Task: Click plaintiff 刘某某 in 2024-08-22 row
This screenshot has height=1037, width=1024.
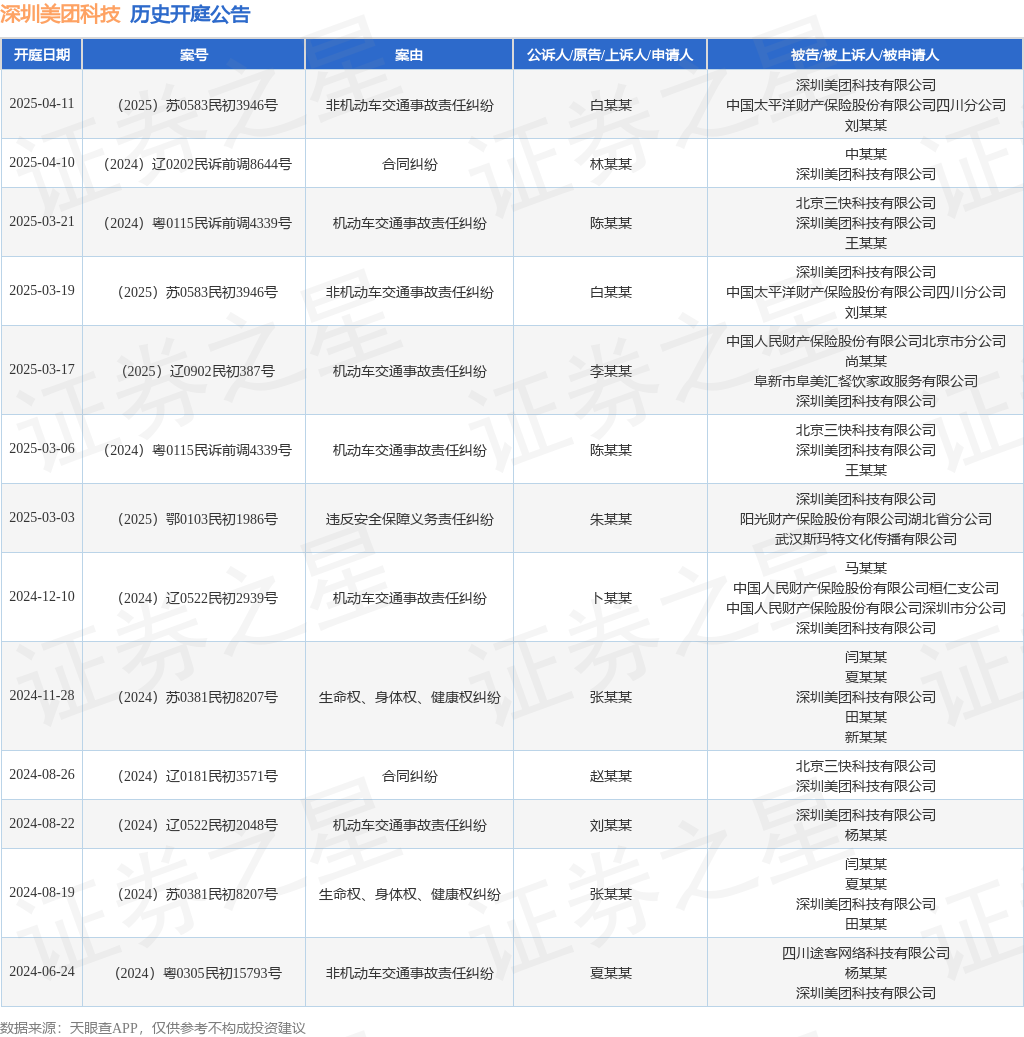Action: coord(611,825)
